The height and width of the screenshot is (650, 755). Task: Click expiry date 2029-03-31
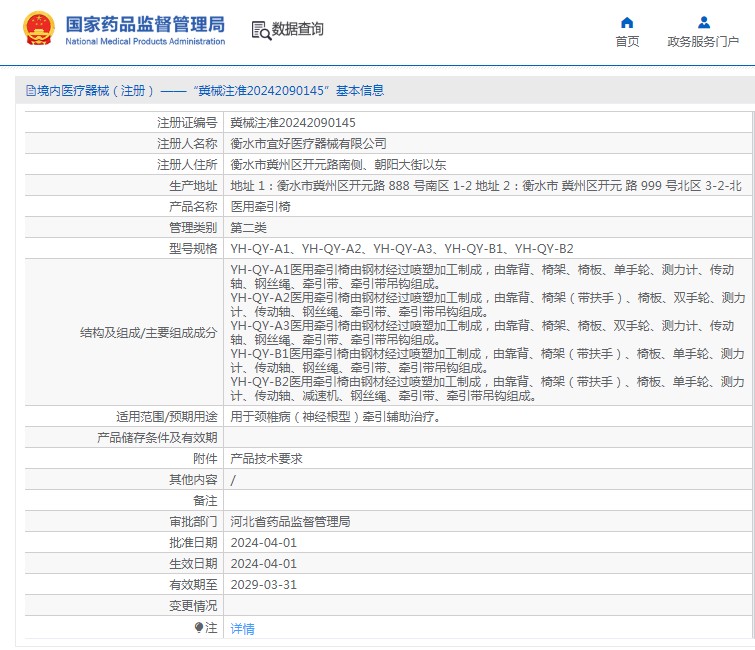(x=264, y=585)
